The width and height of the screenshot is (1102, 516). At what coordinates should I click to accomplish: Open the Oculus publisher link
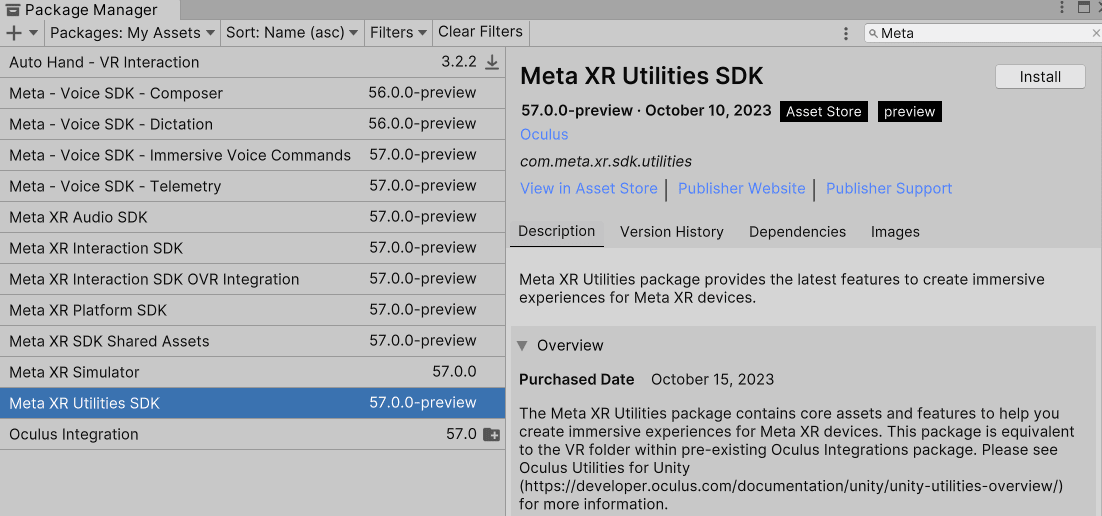pyautogui.click(x=544, y=134)
